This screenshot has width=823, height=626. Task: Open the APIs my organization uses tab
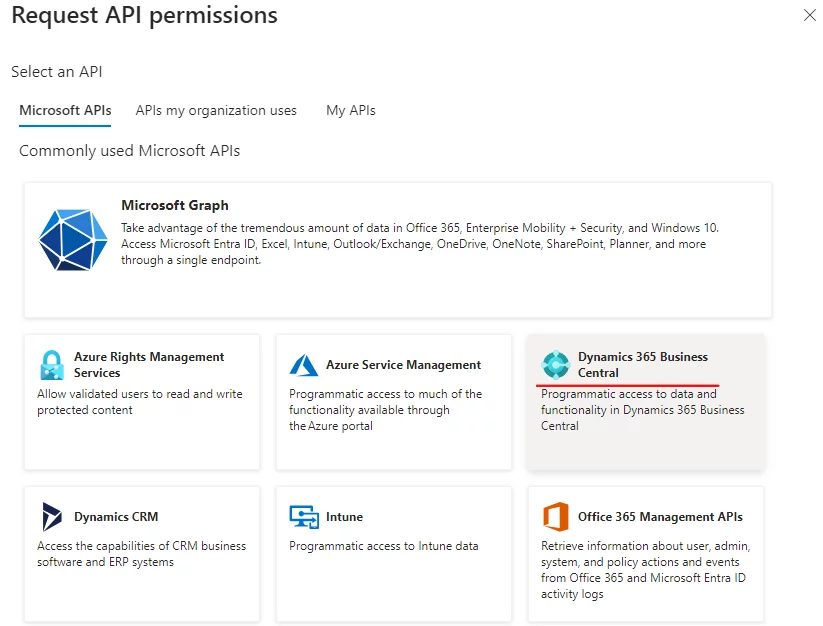coord(216,110)
